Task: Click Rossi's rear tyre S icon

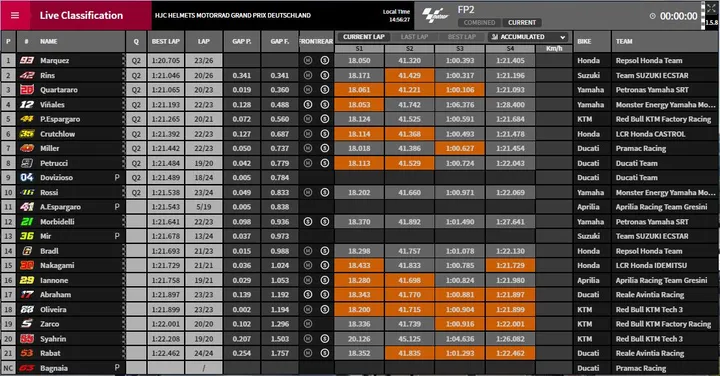Action: [x=325, y=192]
